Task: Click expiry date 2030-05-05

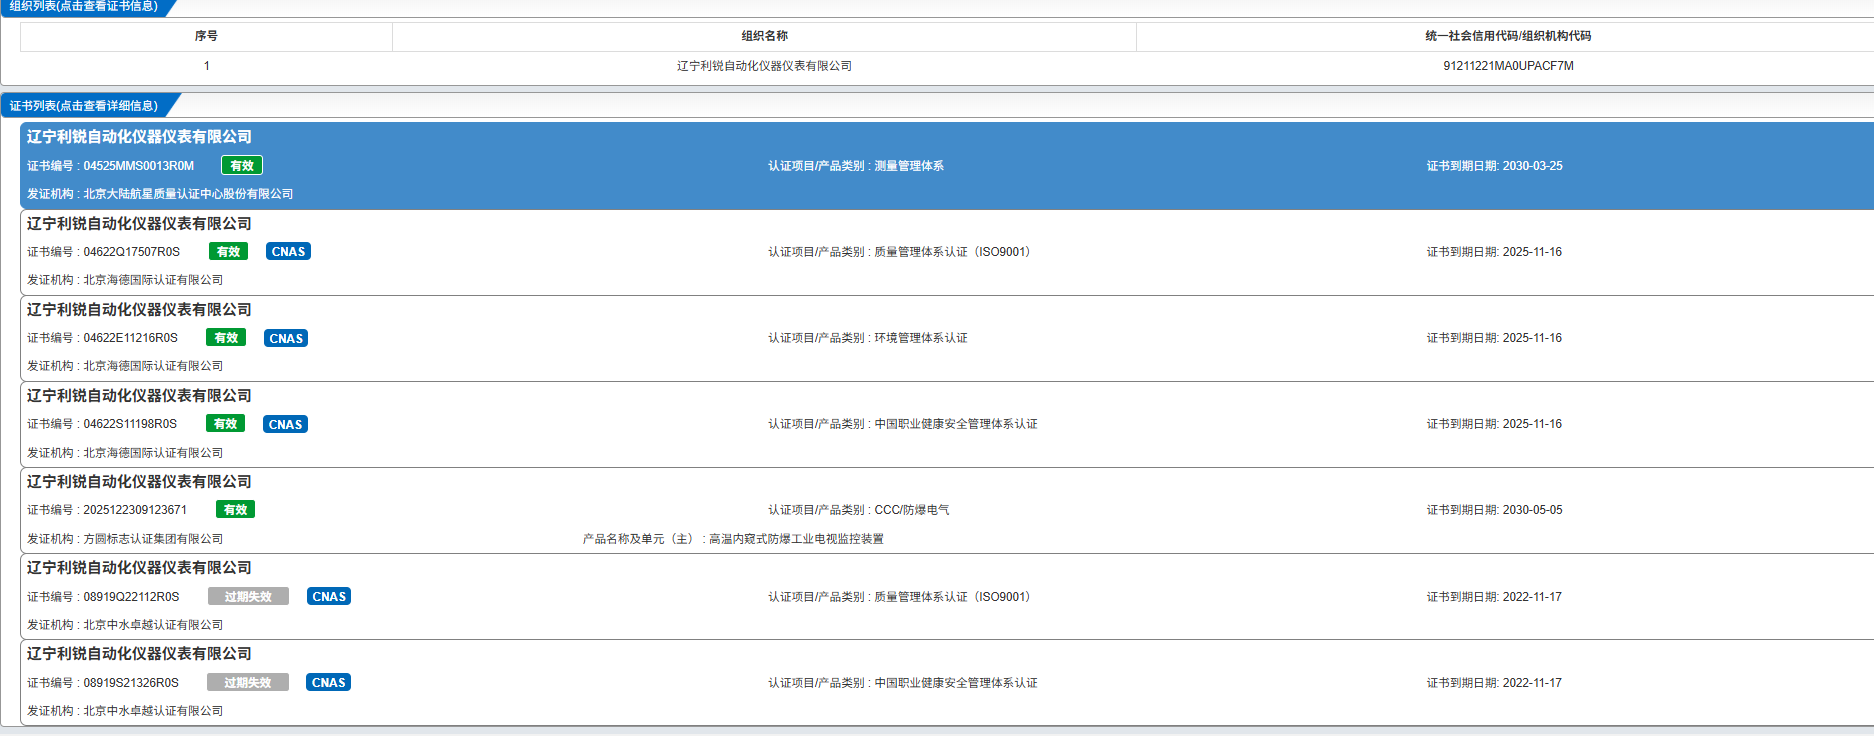Action: pyautogui.click(x=1533, y=510)
